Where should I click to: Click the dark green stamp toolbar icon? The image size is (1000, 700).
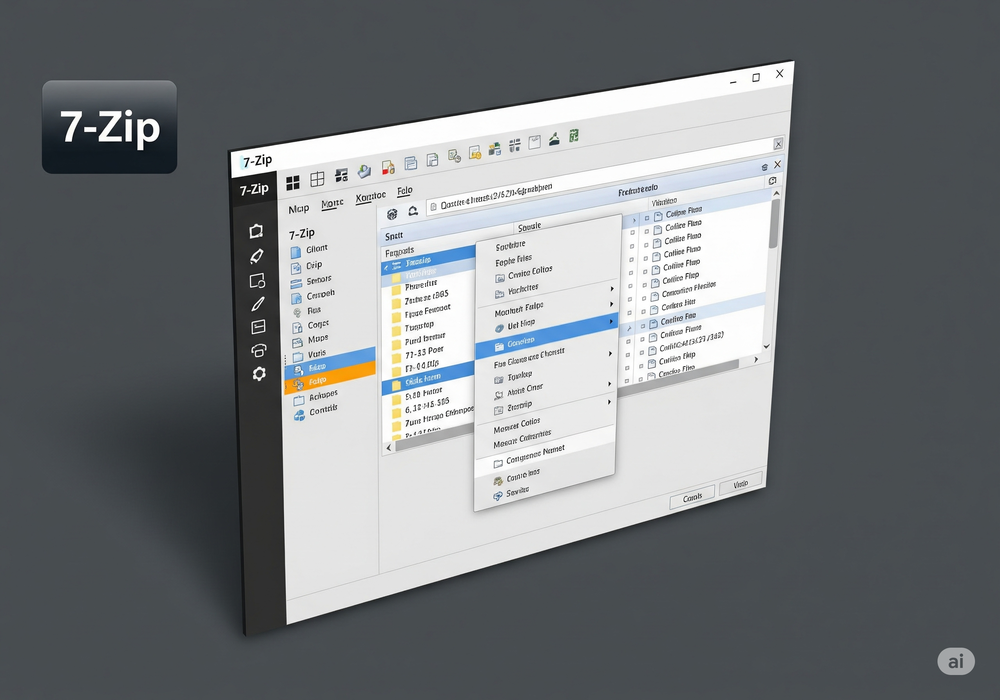tap(554, 138)
